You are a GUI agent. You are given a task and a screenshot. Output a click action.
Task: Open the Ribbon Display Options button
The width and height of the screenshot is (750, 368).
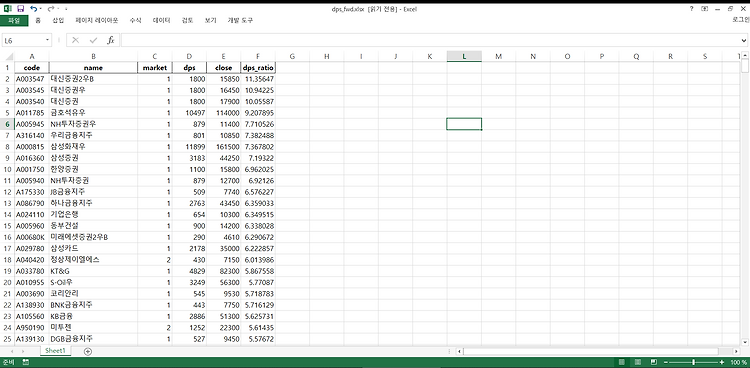click(x=705, y=9)
